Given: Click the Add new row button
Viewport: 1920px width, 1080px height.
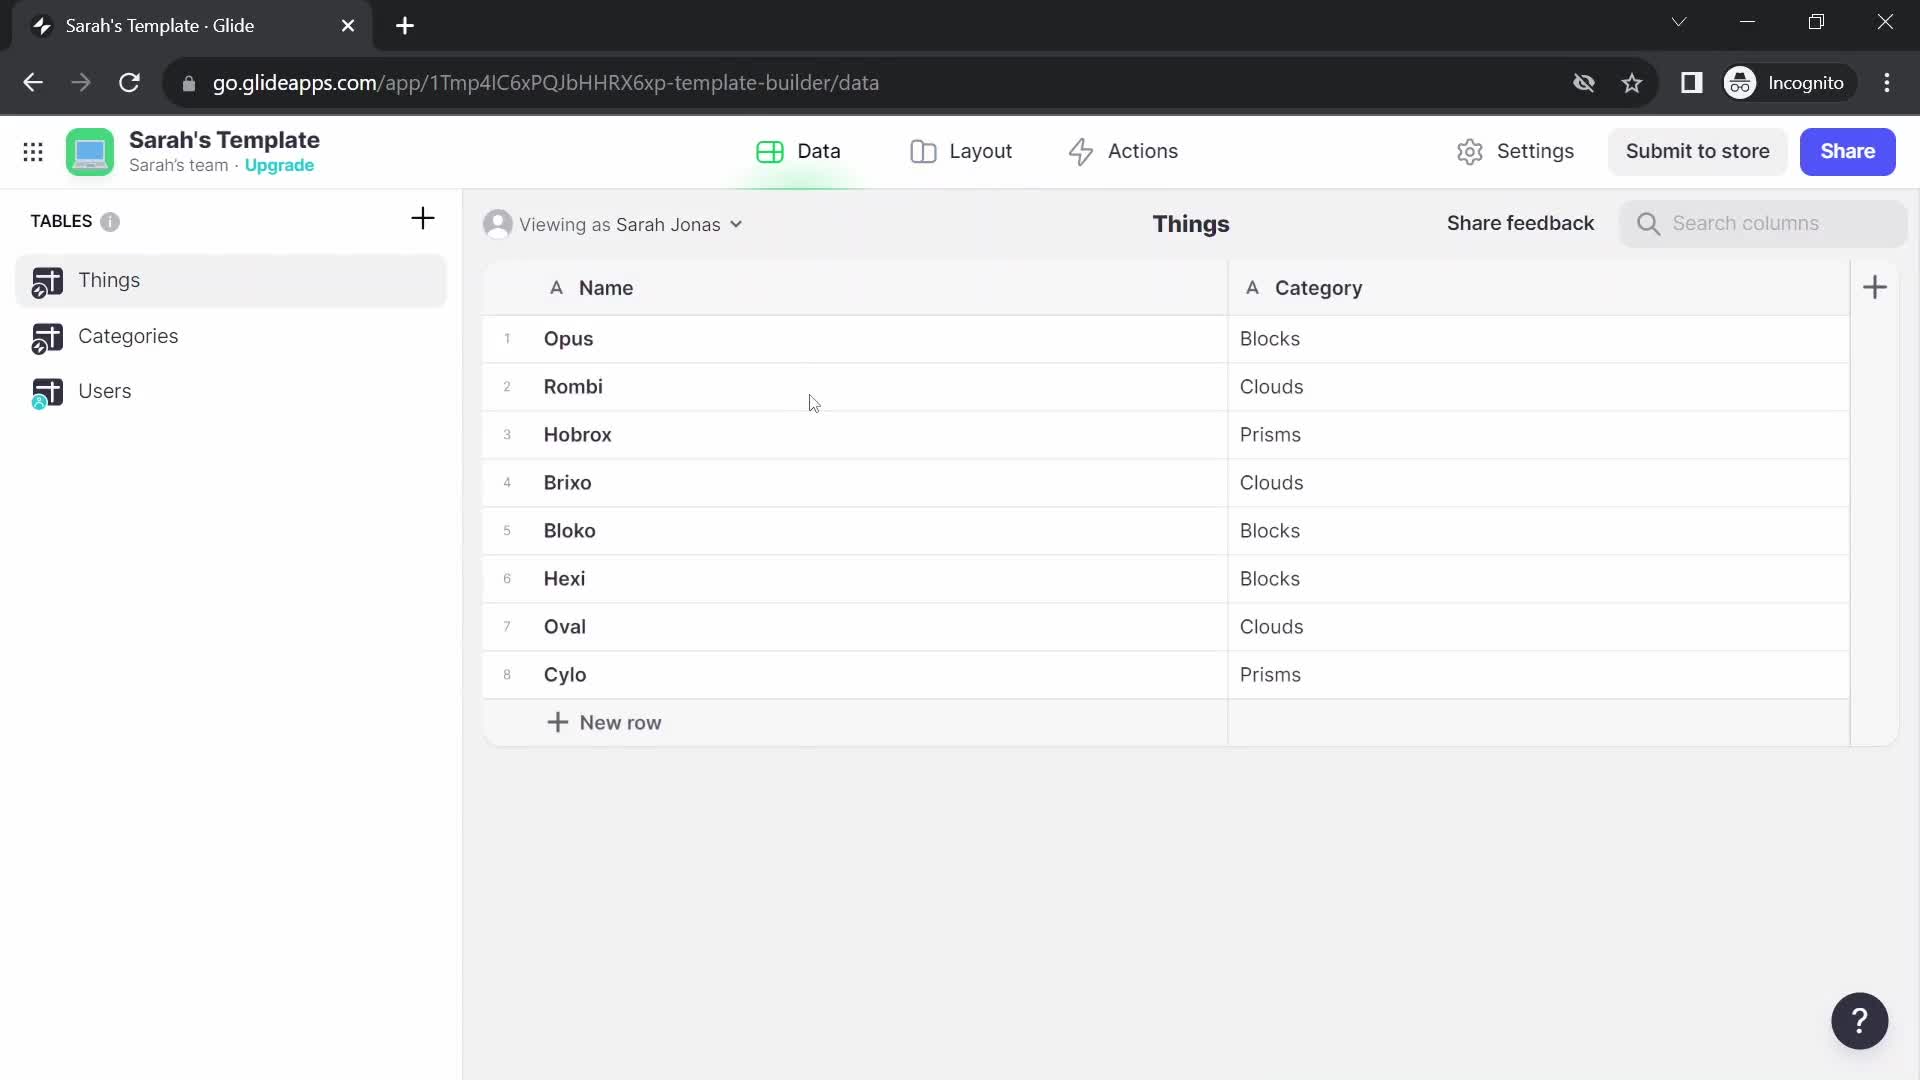Looking at the screenshot, I should click(x=604, y=723).
